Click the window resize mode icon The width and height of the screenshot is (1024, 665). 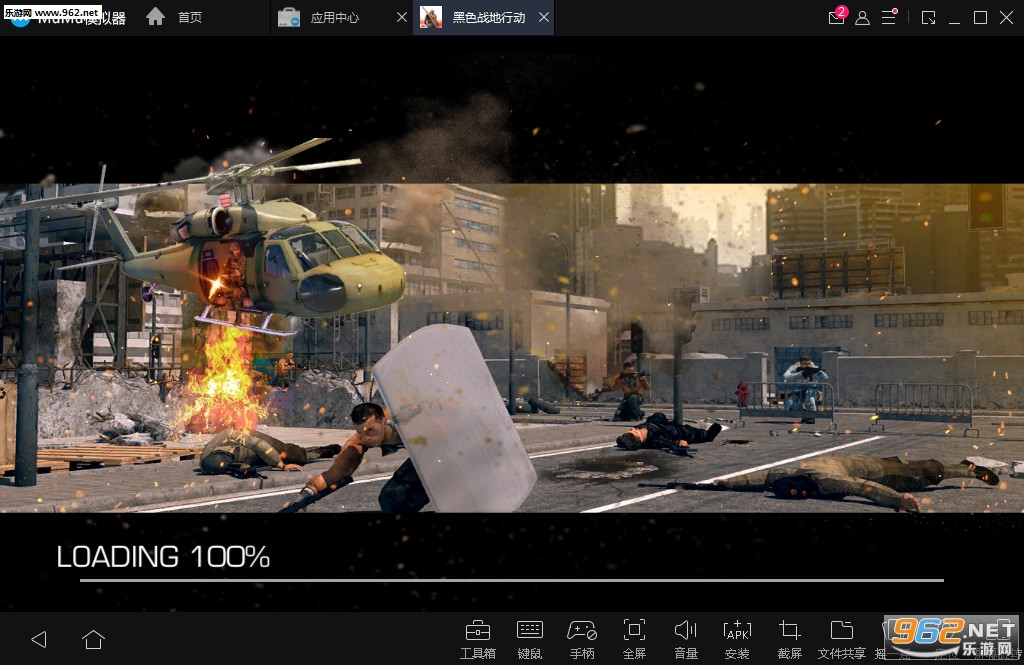tap(928, 18)
